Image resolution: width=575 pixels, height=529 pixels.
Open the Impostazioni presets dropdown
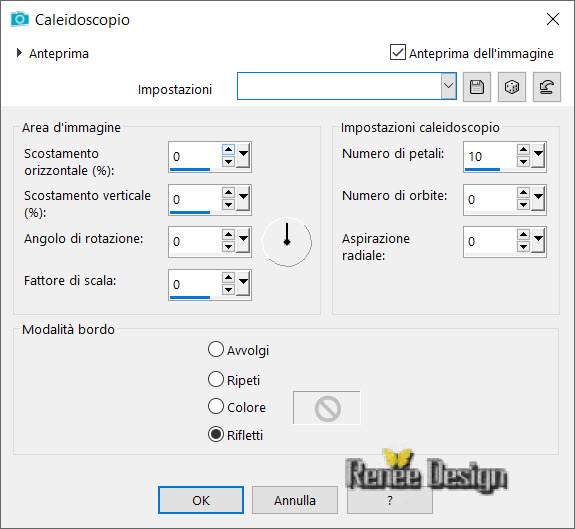(x=448, y=86)
